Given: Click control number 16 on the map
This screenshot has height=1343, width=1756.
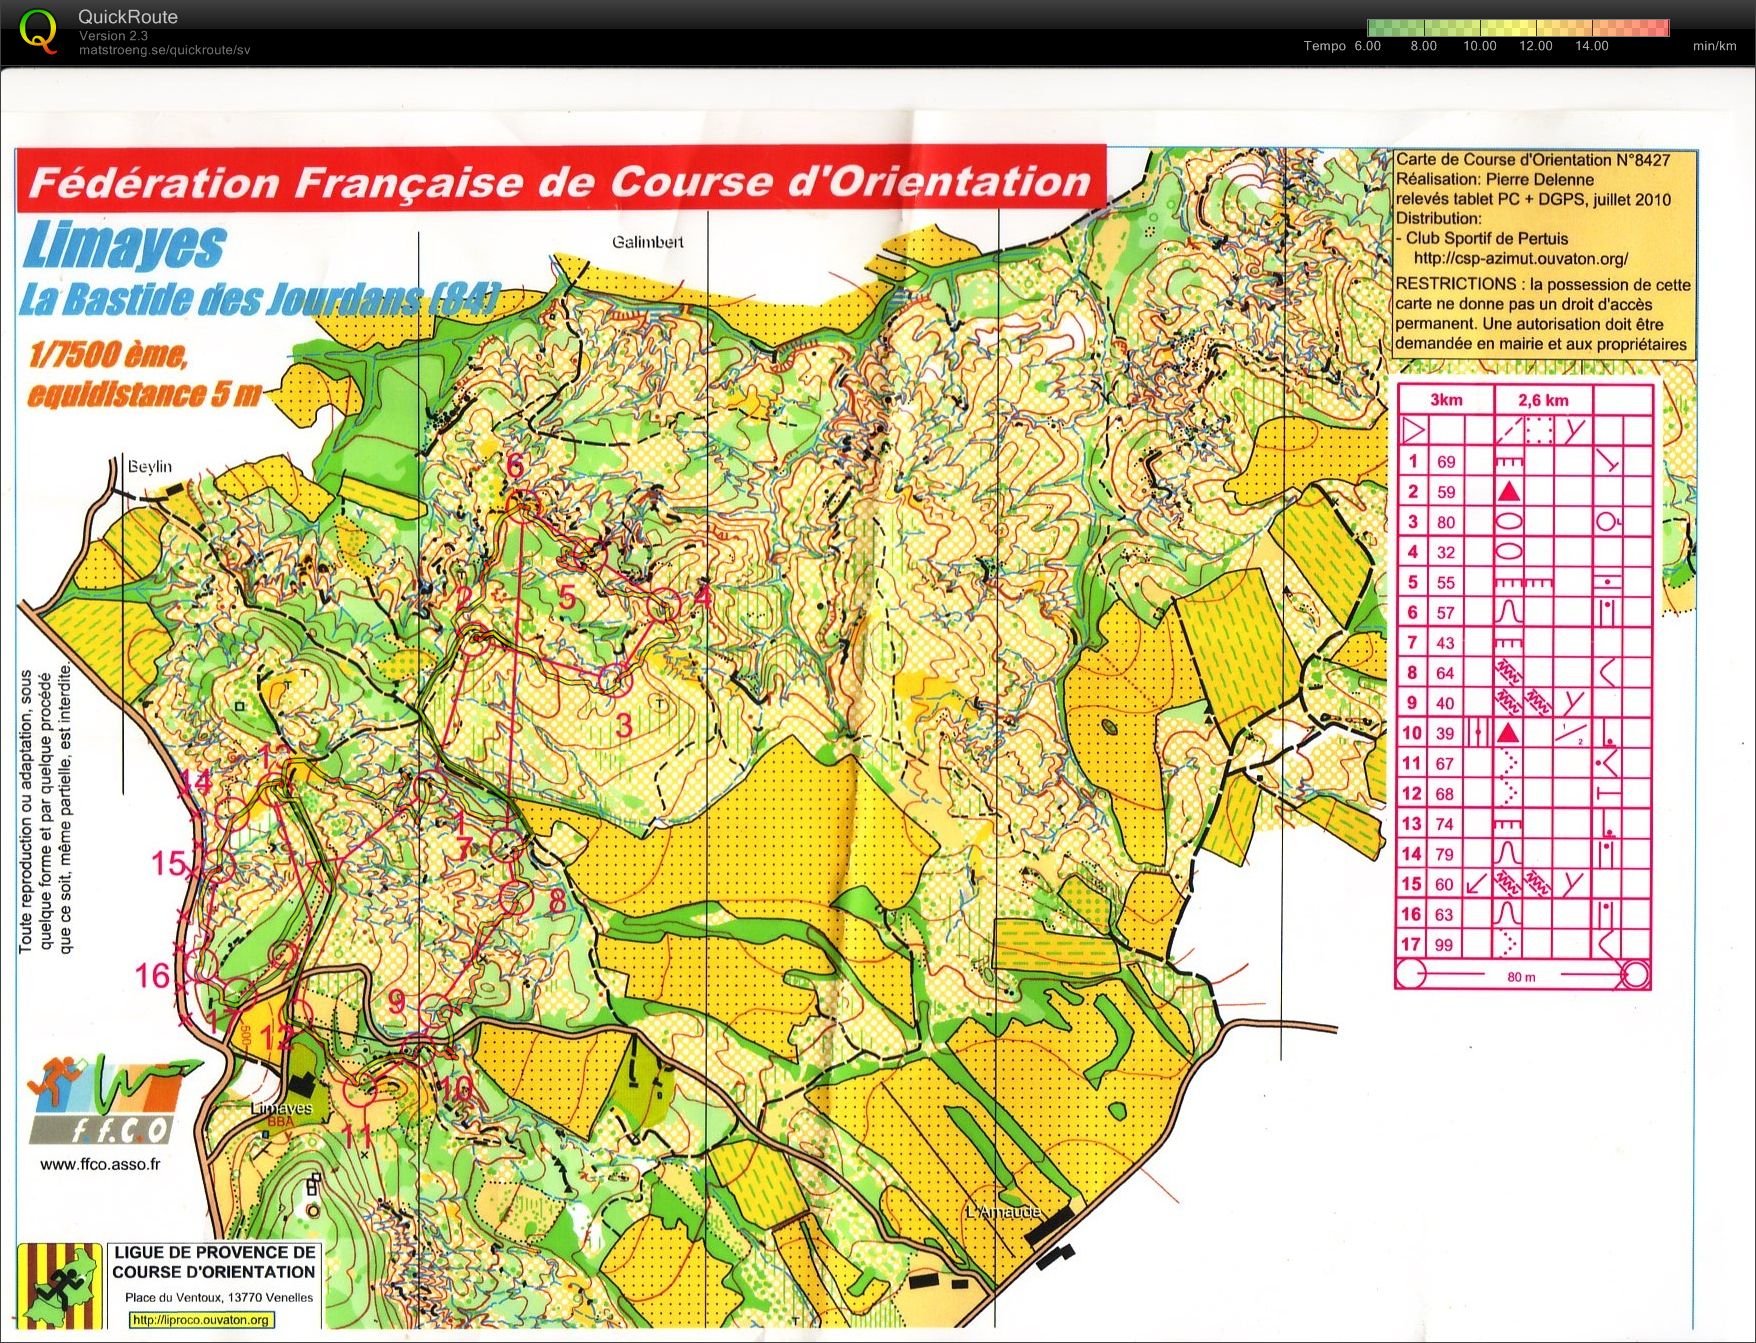Looking at the screenshot, I should (153, 975).
